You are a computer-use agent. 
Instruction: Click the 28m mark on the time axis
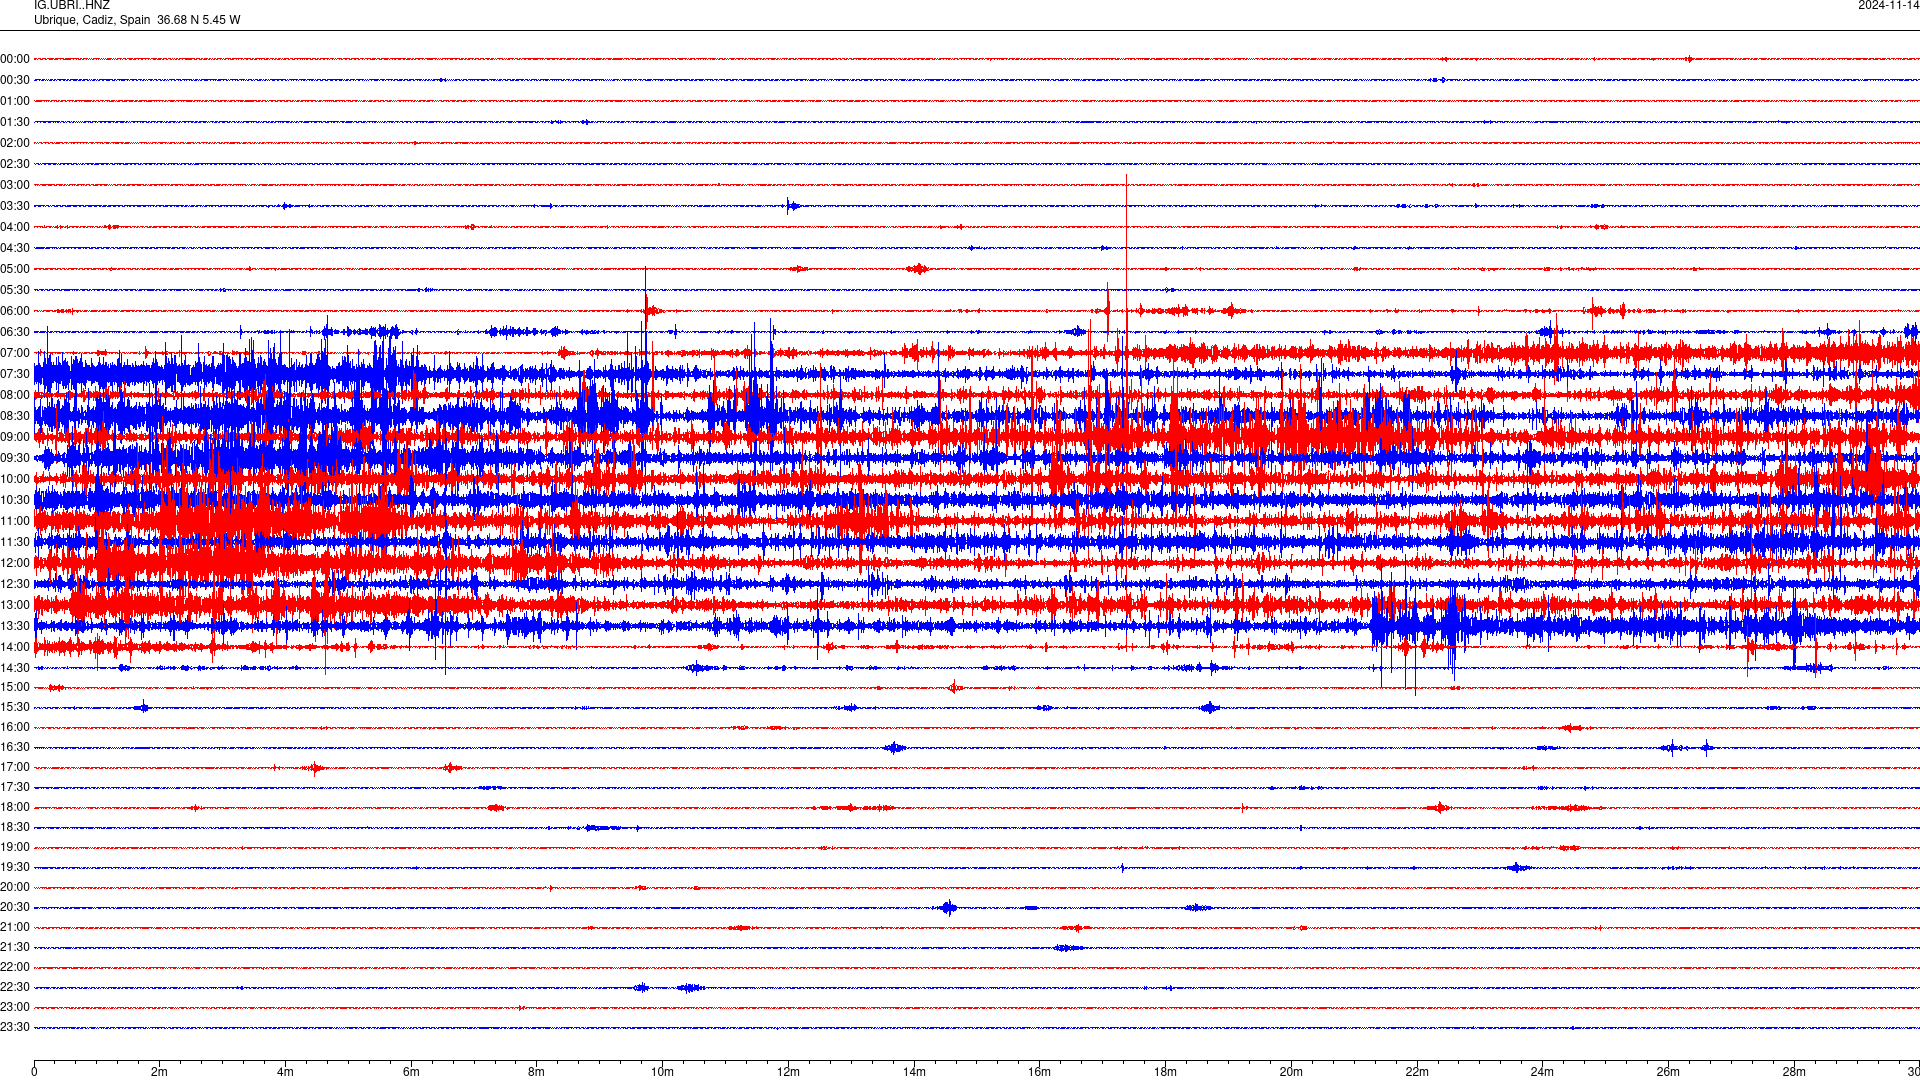pyautogui.click(x=1794, y=1072)
